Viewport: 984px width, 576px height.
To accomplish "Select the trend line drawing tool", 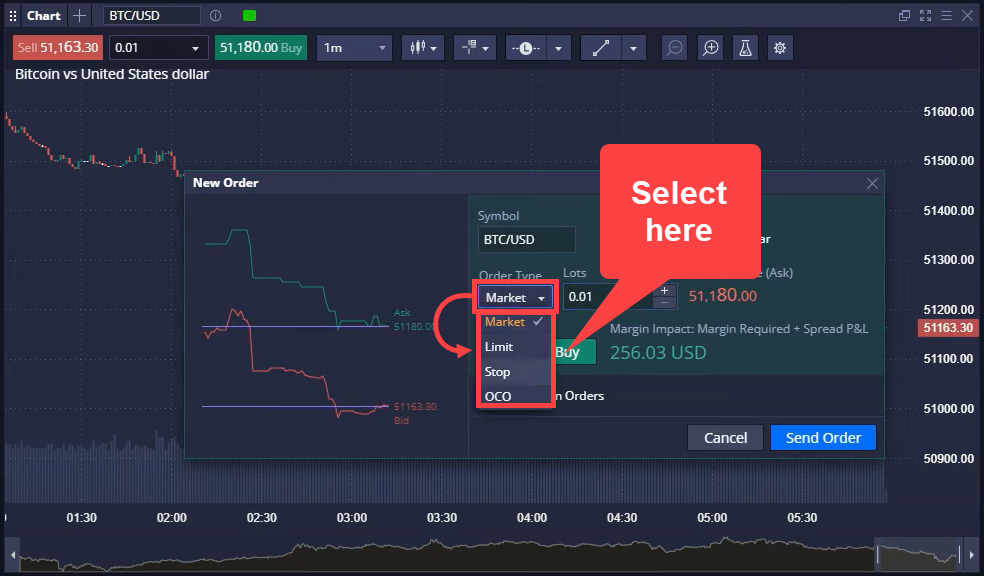I will 601,47.
